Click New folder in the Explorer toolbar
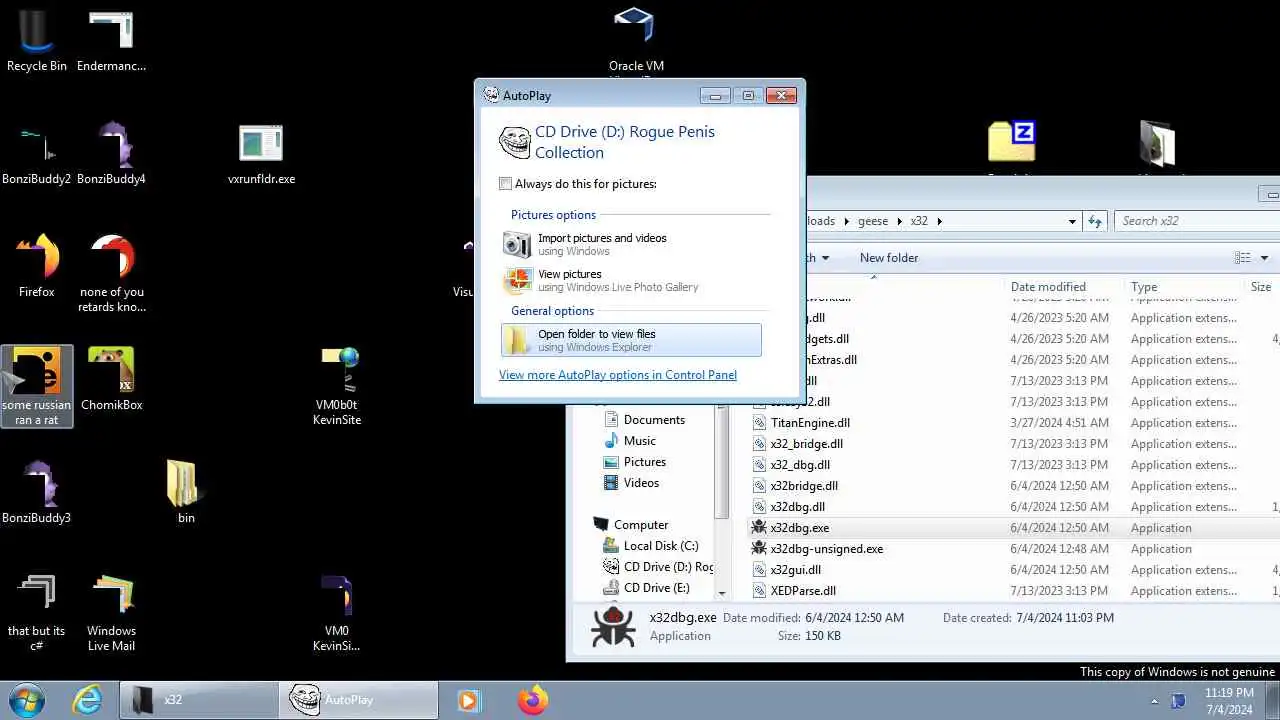This screenshot has width=1280, height=720. 889,258
